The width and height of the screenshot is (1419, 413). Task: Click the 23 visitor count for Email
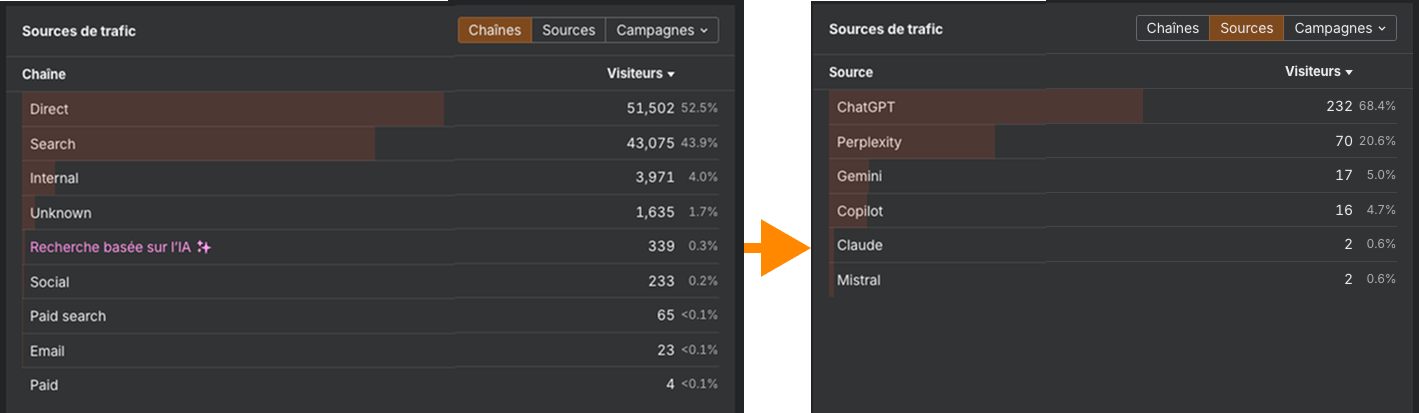[x=666, y=351]
